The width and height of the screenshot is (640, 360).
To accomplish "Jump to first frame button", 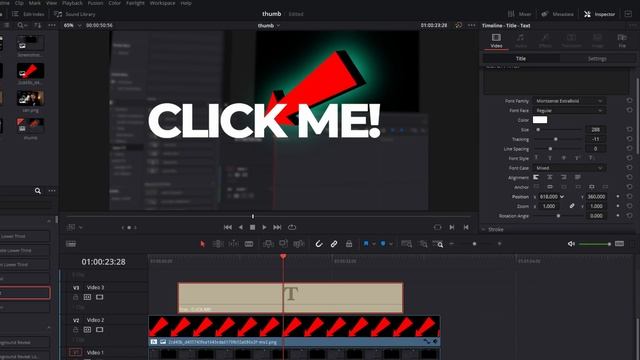I will point(228,227).
